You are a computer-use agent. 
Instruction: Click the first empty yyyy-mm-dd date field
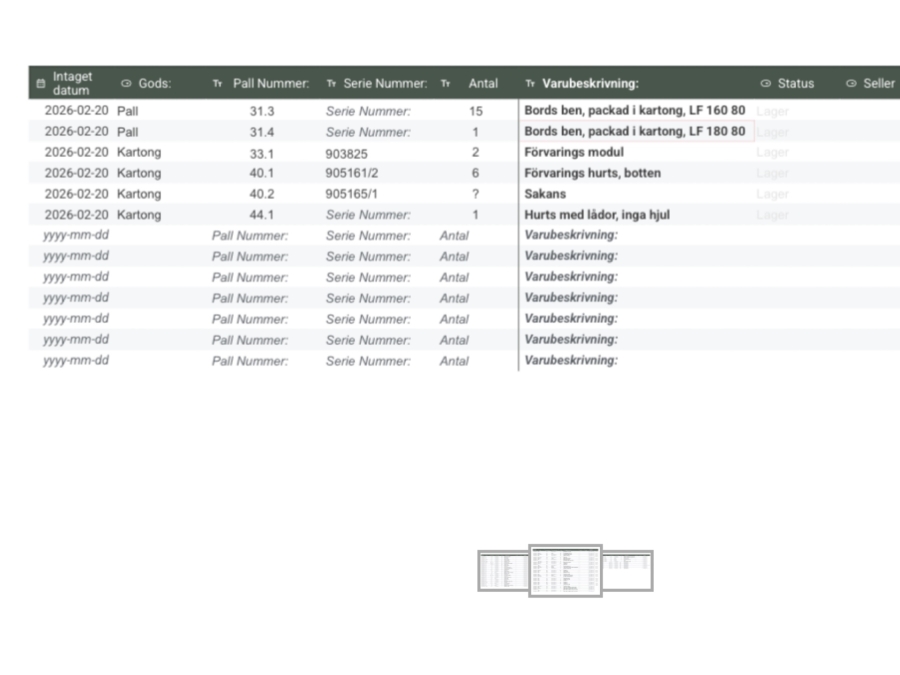point(76,235)
